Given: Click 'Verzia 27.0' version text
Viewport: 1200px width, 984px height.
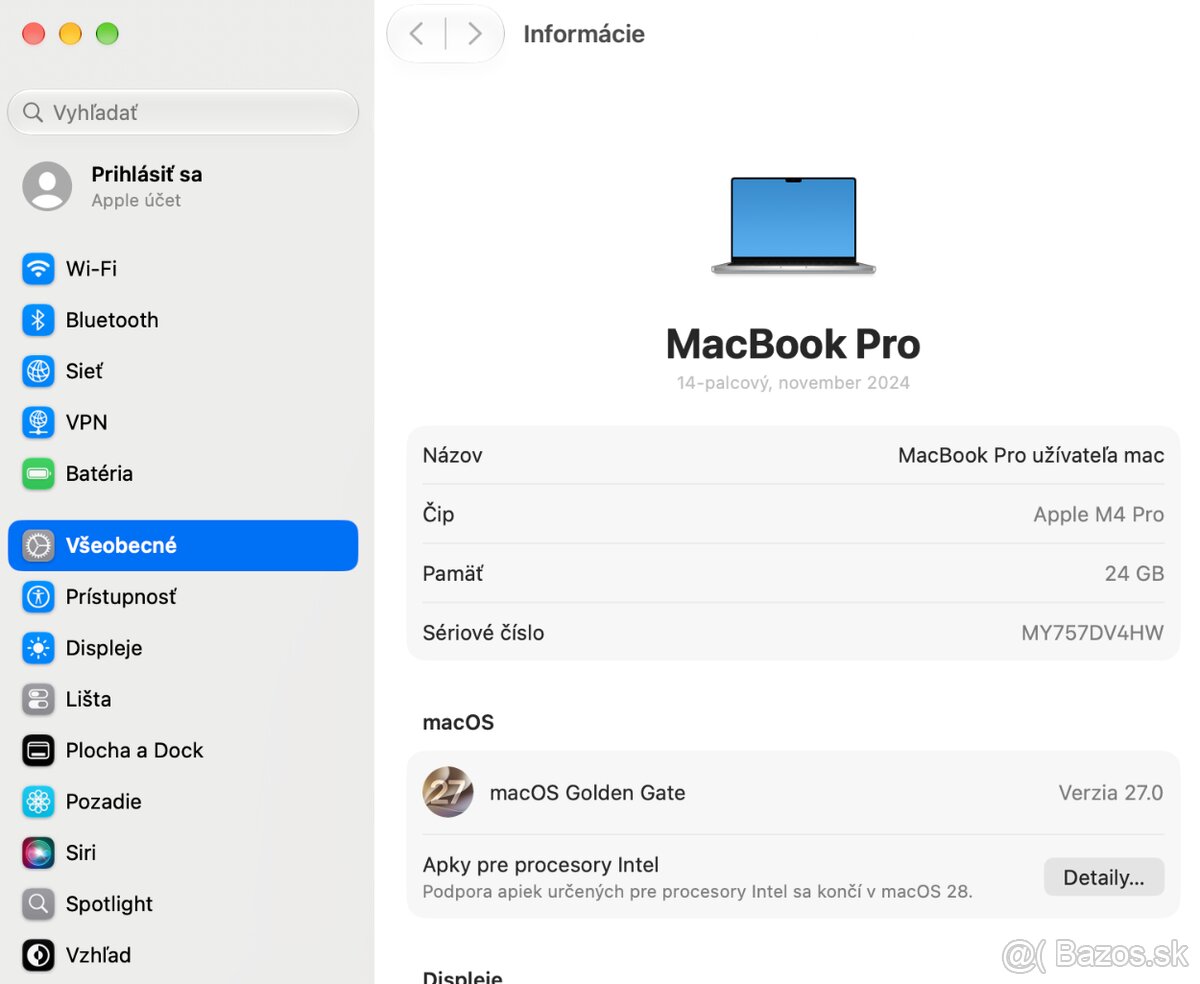Looking at the screenshot, I should [1110, 792].
